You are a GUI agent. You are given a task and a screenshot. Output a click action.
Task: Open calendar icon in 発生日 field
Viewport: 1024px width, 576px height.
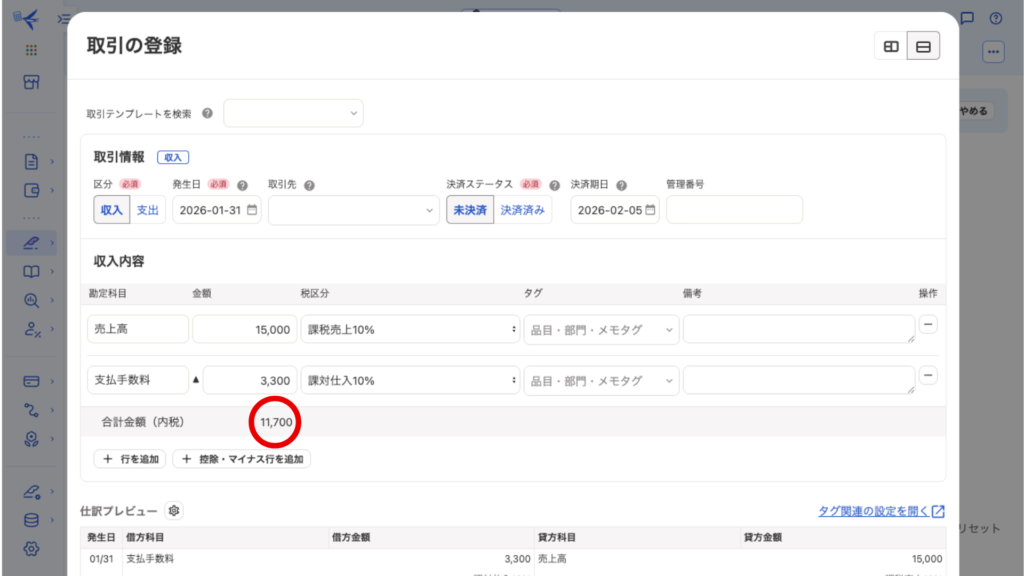(x=252, y=210)
